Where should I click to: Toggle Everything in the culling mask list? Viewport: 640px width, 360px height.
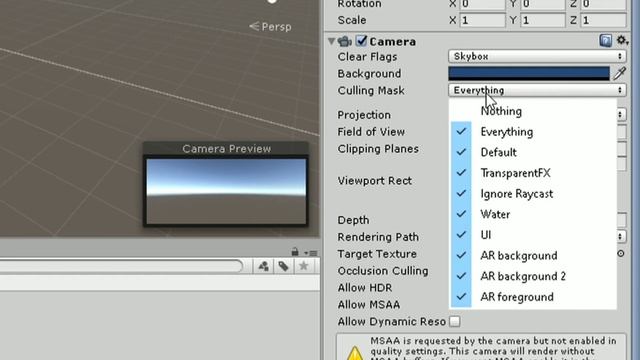533,131
